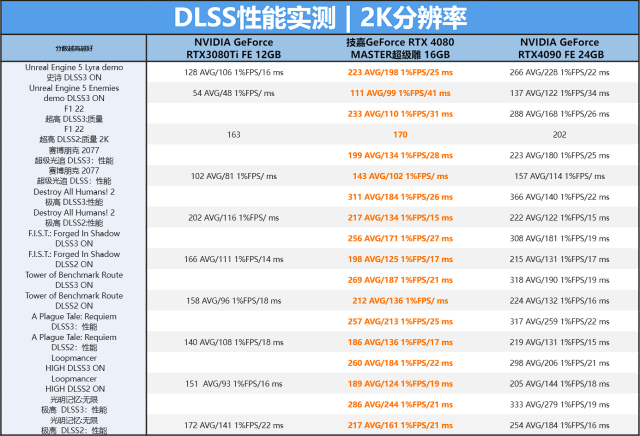The height and width of the screenshot is (436, 640).
Task: Click row label 'Unreal Engine 5 Lyra demo'
Action: point(74,67)
